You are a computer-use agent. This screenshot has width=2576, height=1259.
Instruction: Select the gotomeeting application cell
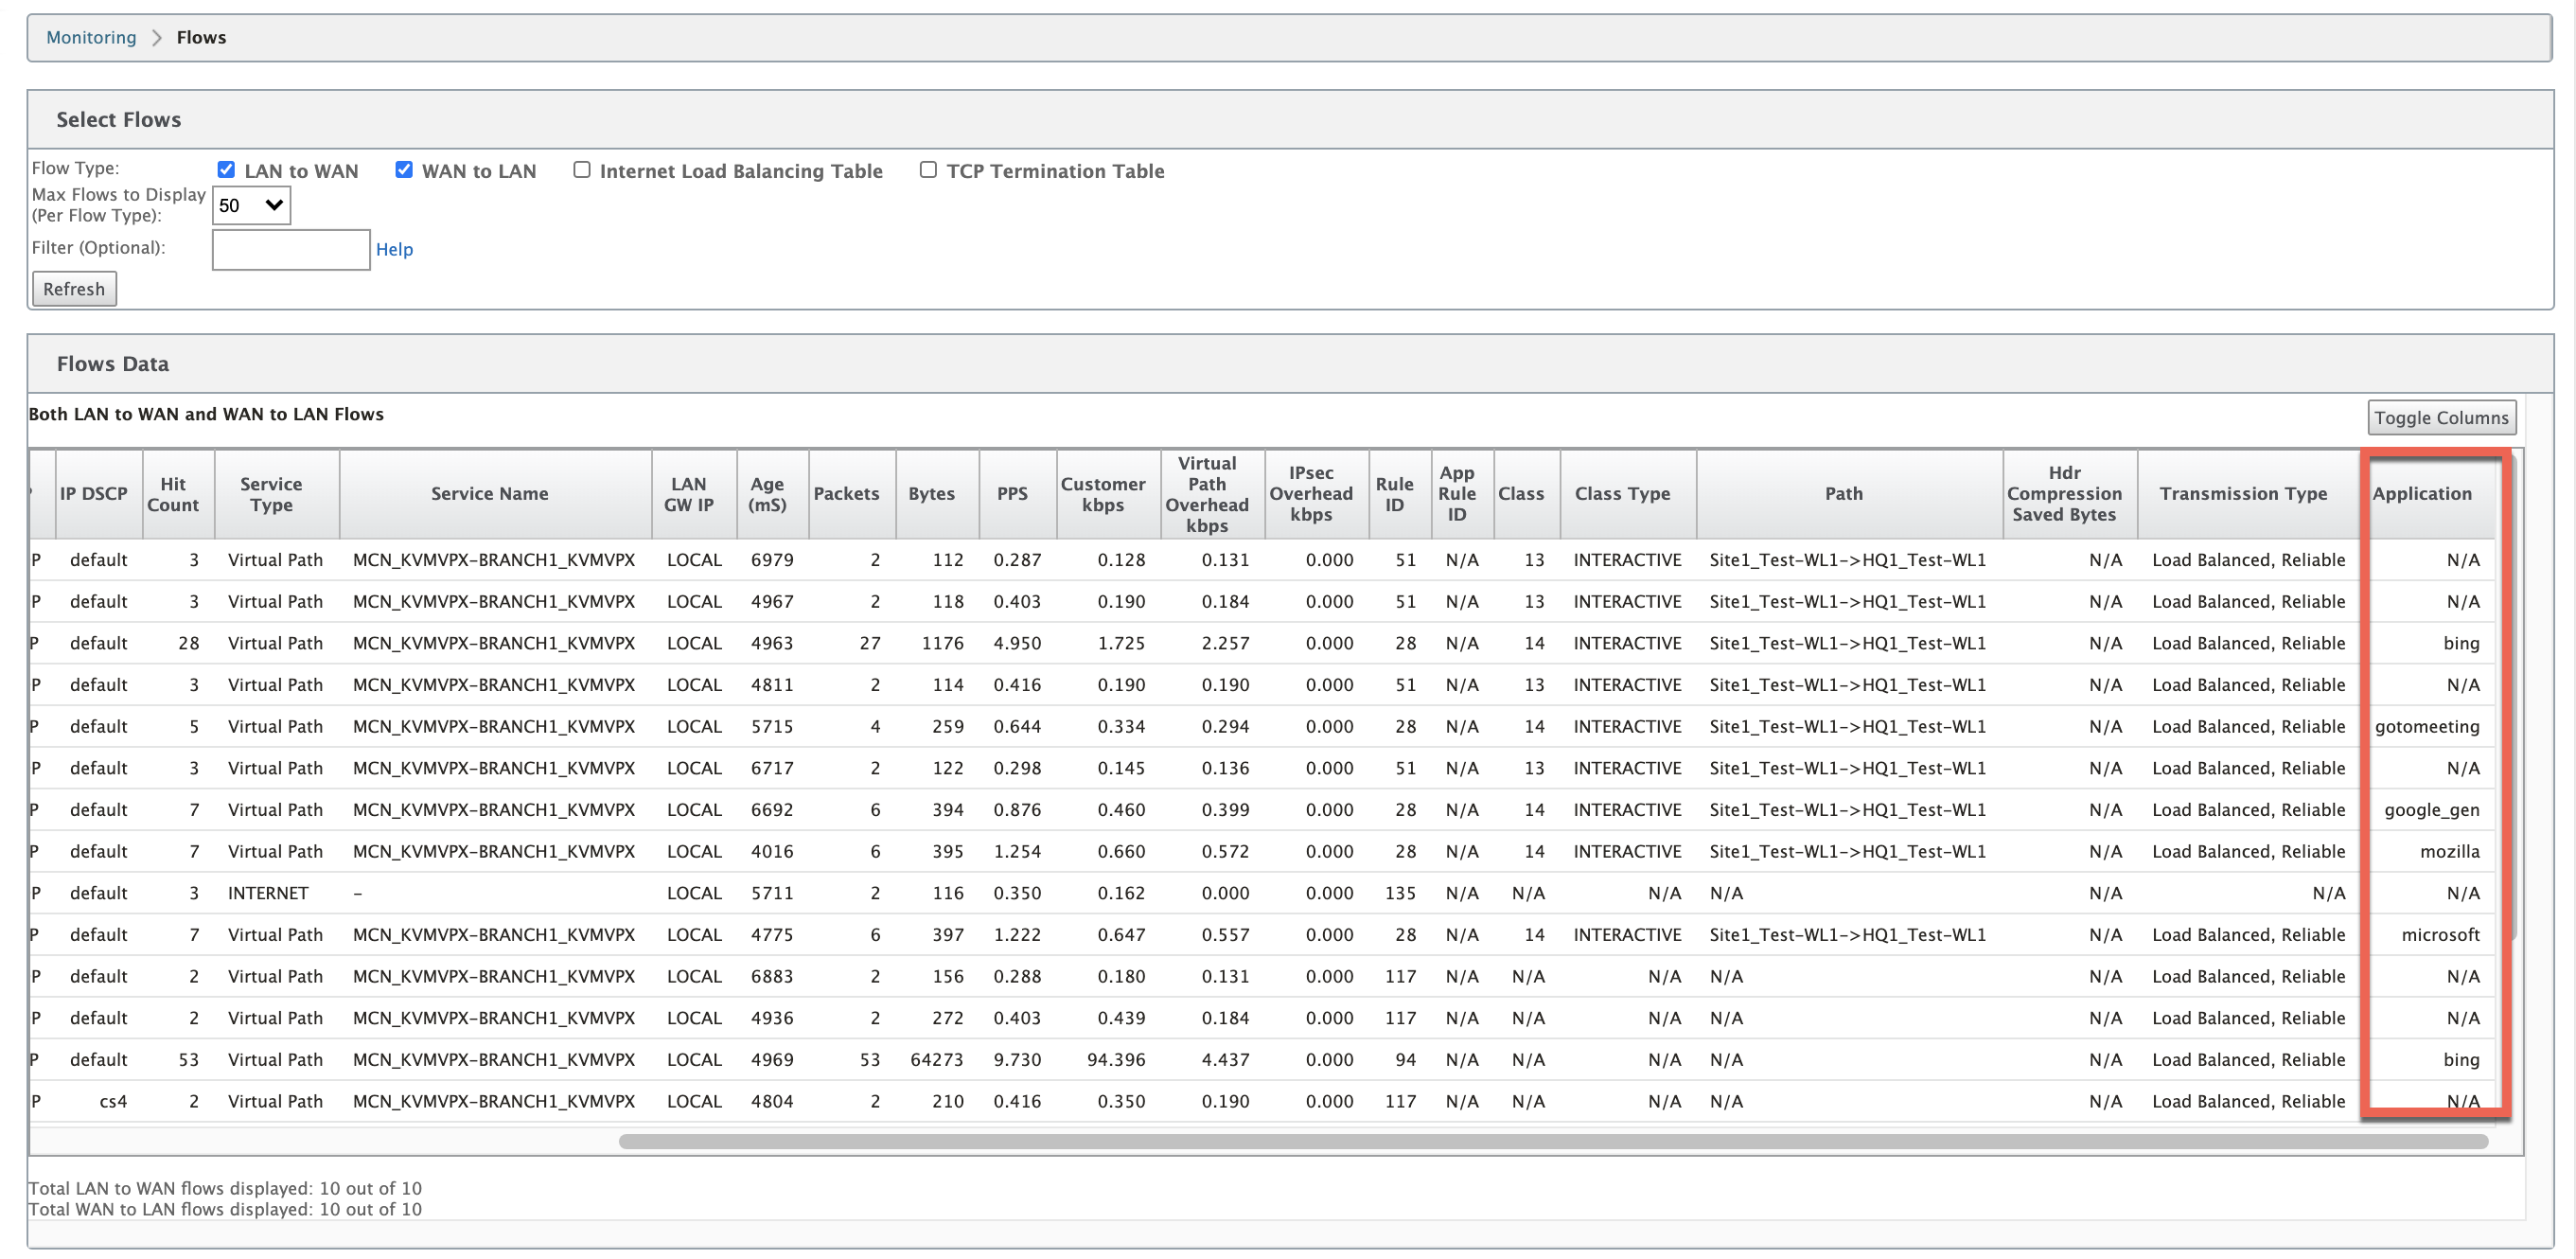2427,727
